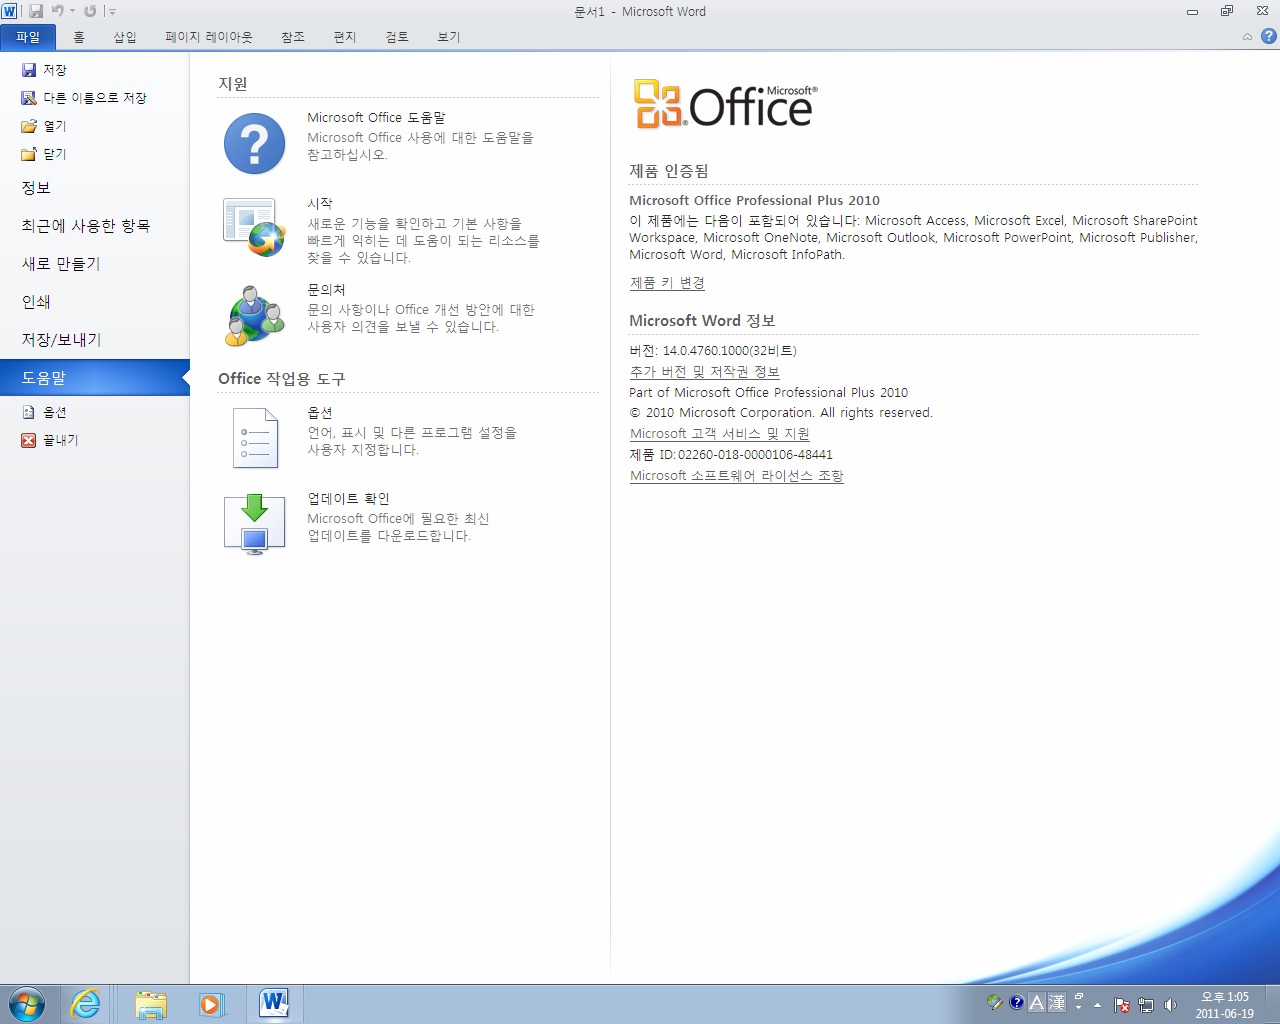The height and width of the screenshot is (1024, 1280).
Task: Open Windows Explorer folder icon in taskbar
Action: tap(151, 1004)
